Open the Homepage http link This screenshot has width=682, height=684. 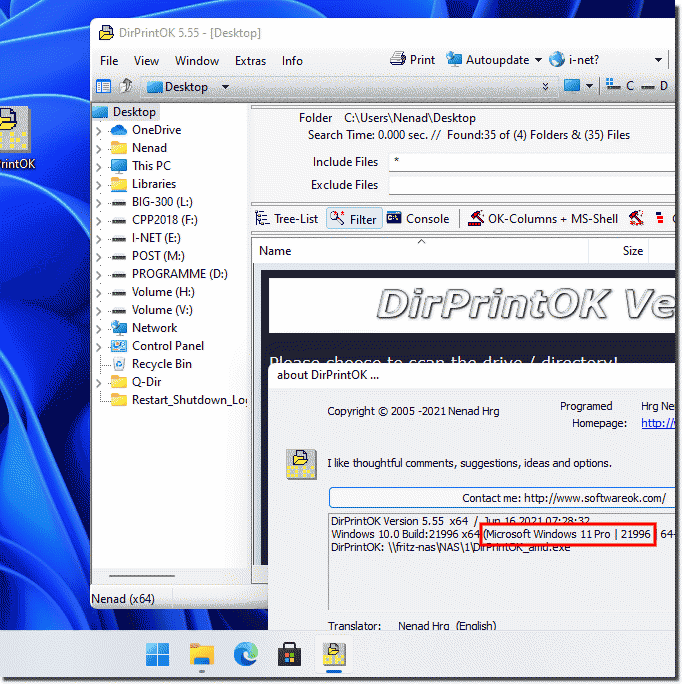[x=658, y=423]
